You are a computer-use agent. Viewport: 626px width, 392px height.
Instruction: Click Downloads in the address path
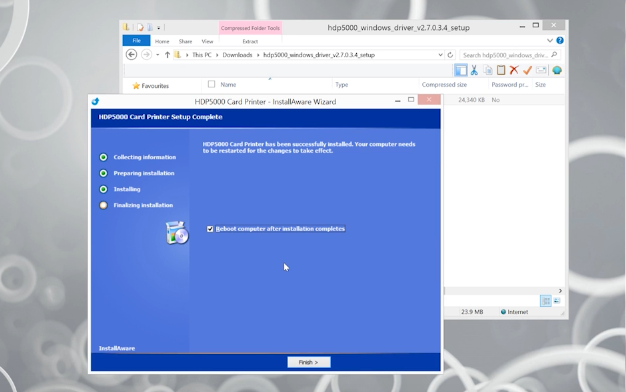tap(237, 55)
